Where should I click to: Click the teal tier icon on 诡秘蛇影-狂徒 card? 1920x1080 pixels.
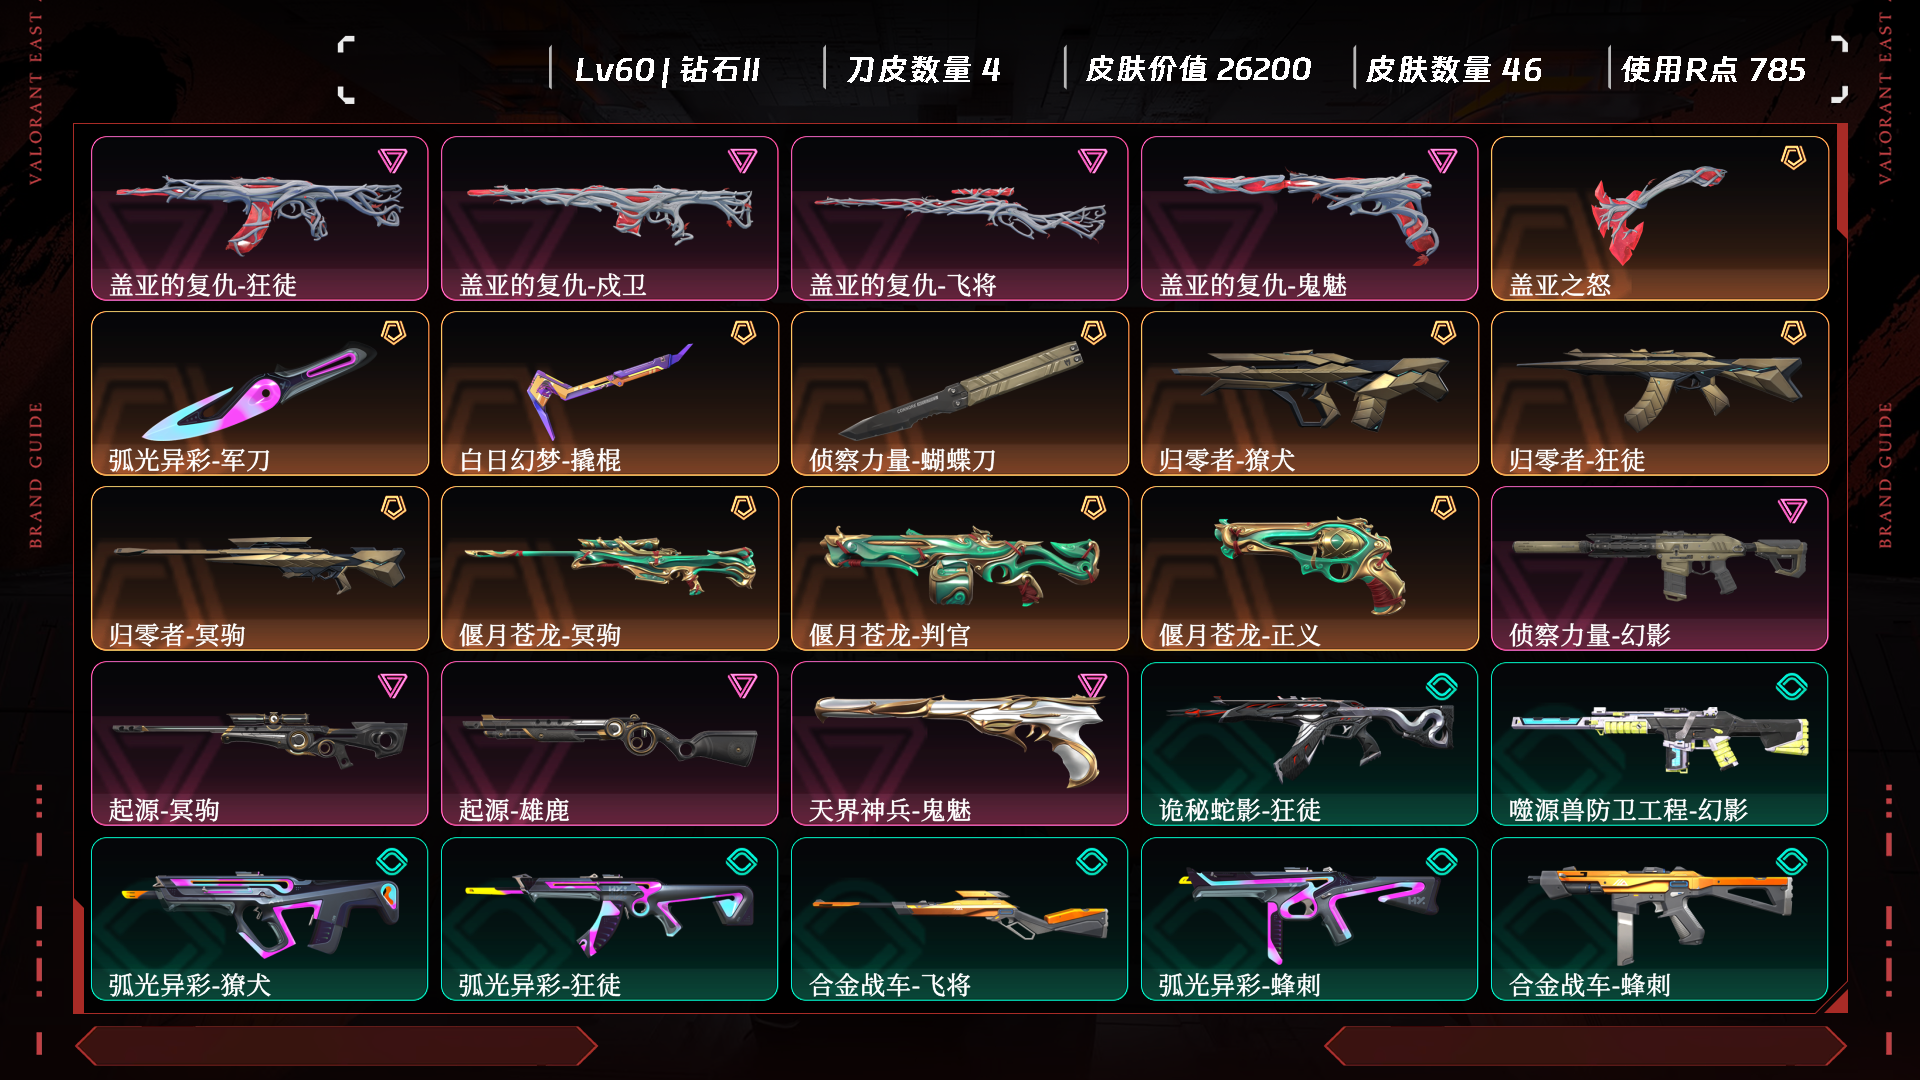click(1442, 686)
